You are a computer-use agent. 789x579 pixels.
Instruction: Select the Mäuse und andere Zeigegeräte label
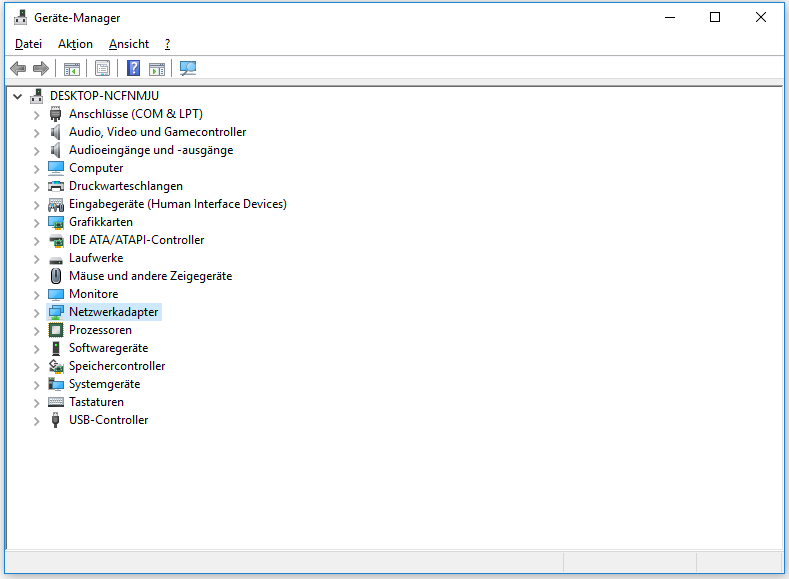tap(150, 276)
